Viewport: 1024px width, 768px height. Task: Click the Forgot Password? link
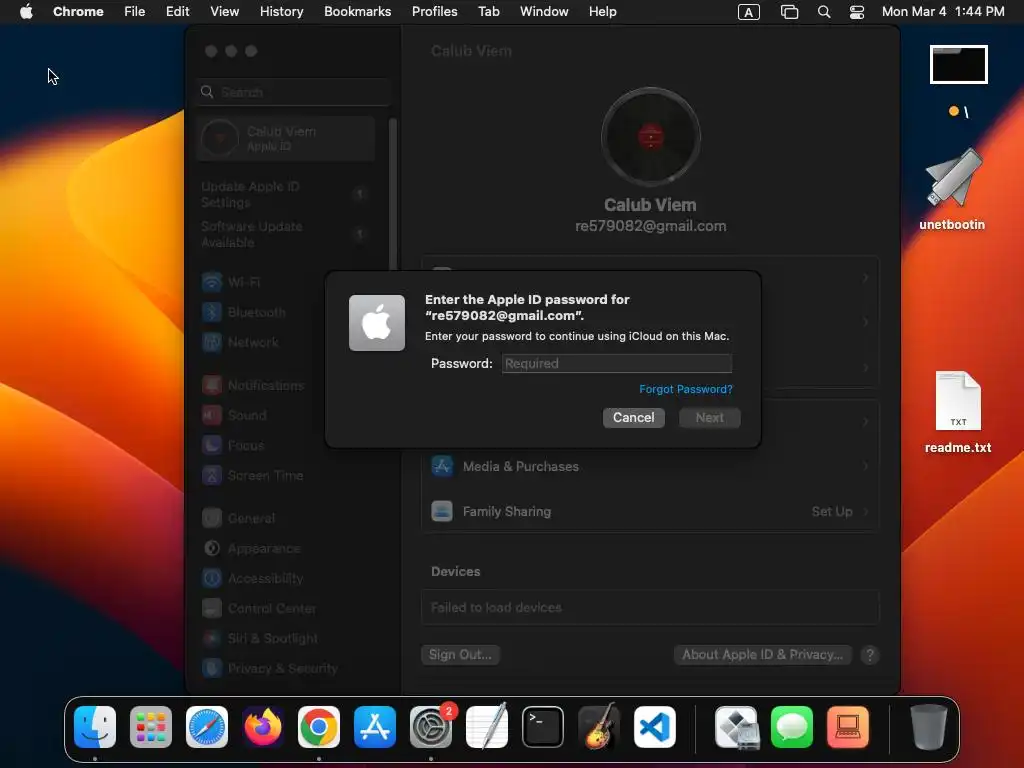pos(686,389)
